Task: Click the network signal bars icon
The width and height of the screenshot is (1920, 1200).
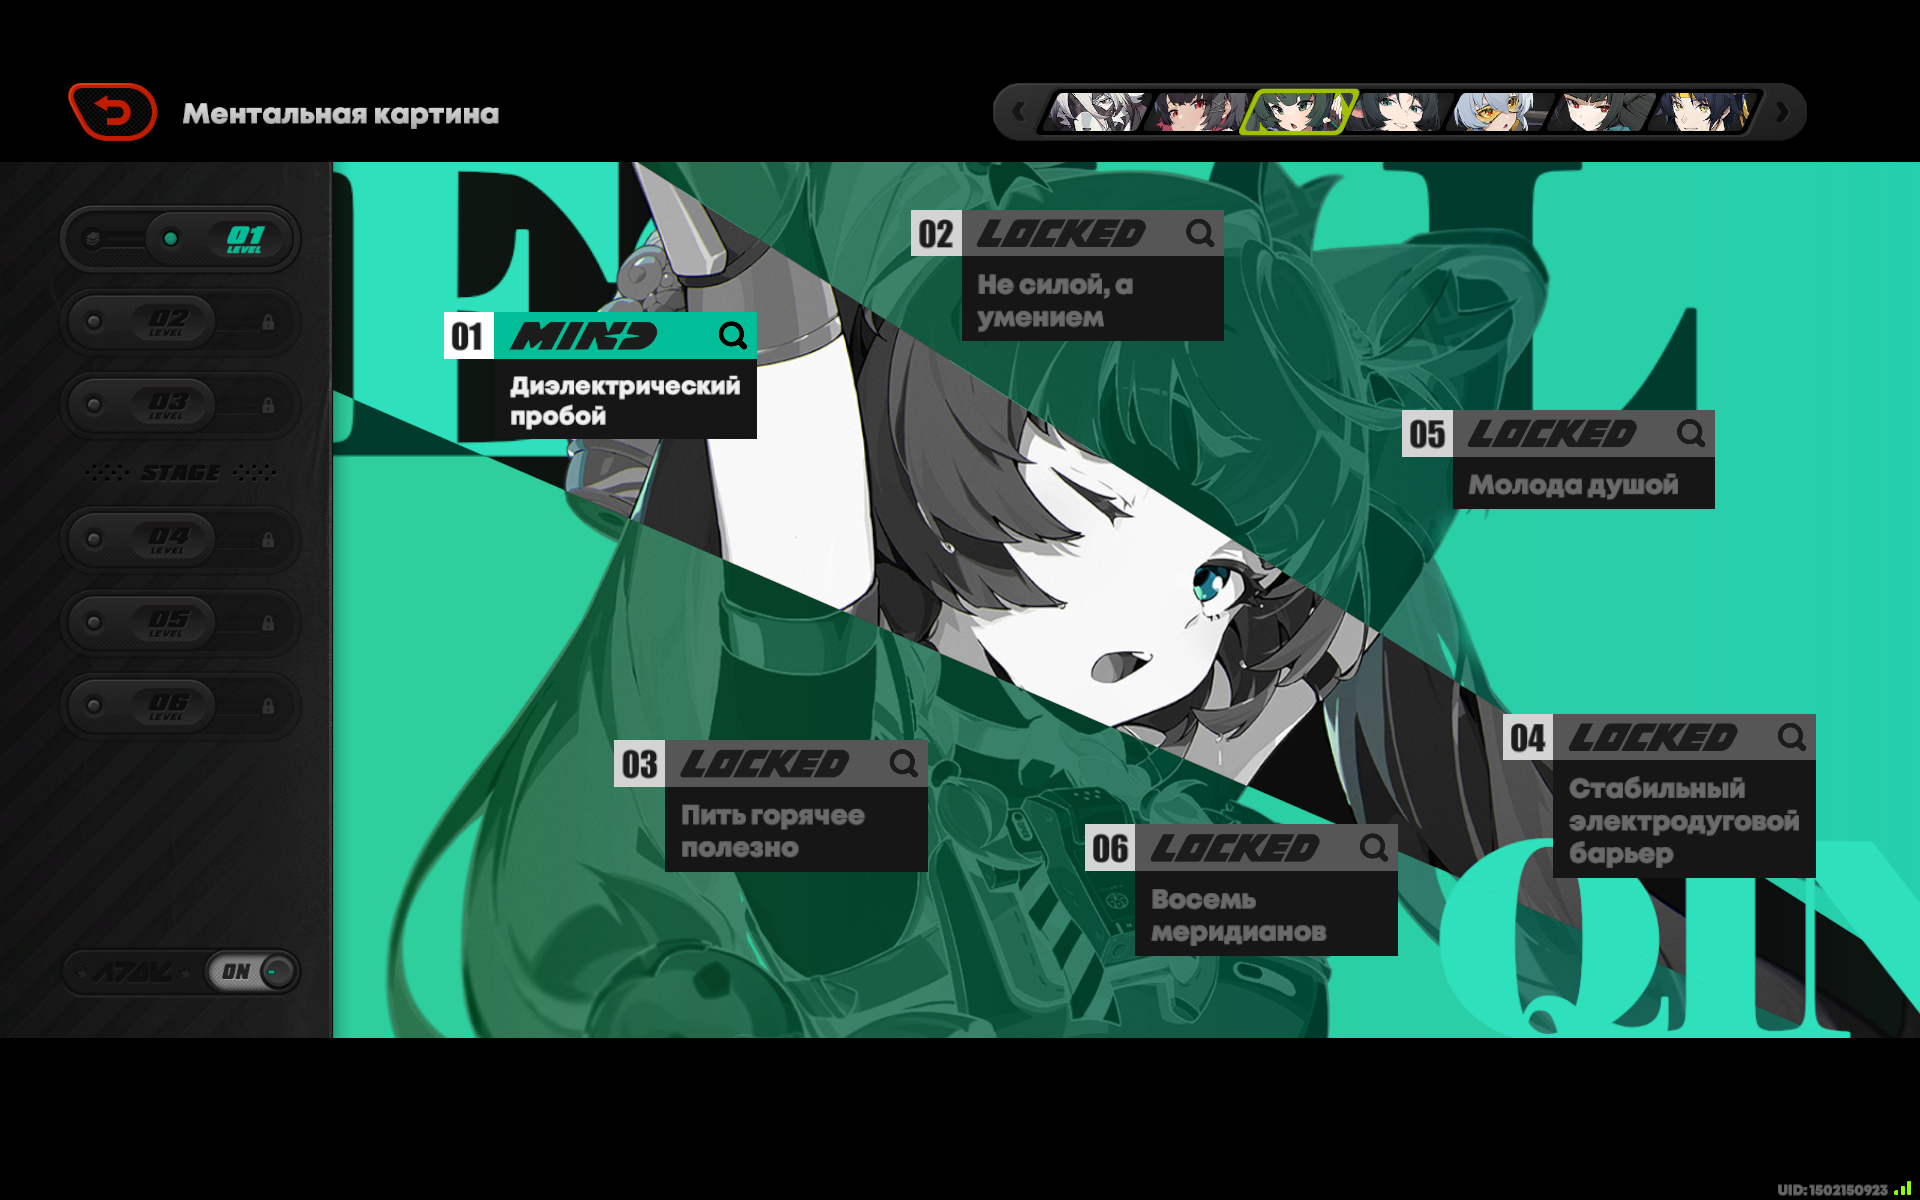Action: 1902,1188
